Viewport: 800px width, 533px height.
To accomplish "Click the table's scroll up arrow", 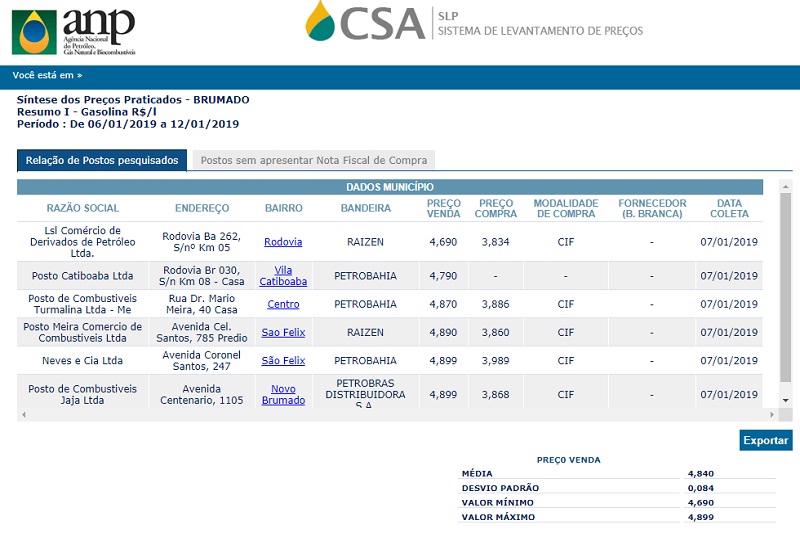I will click(785, 187).
